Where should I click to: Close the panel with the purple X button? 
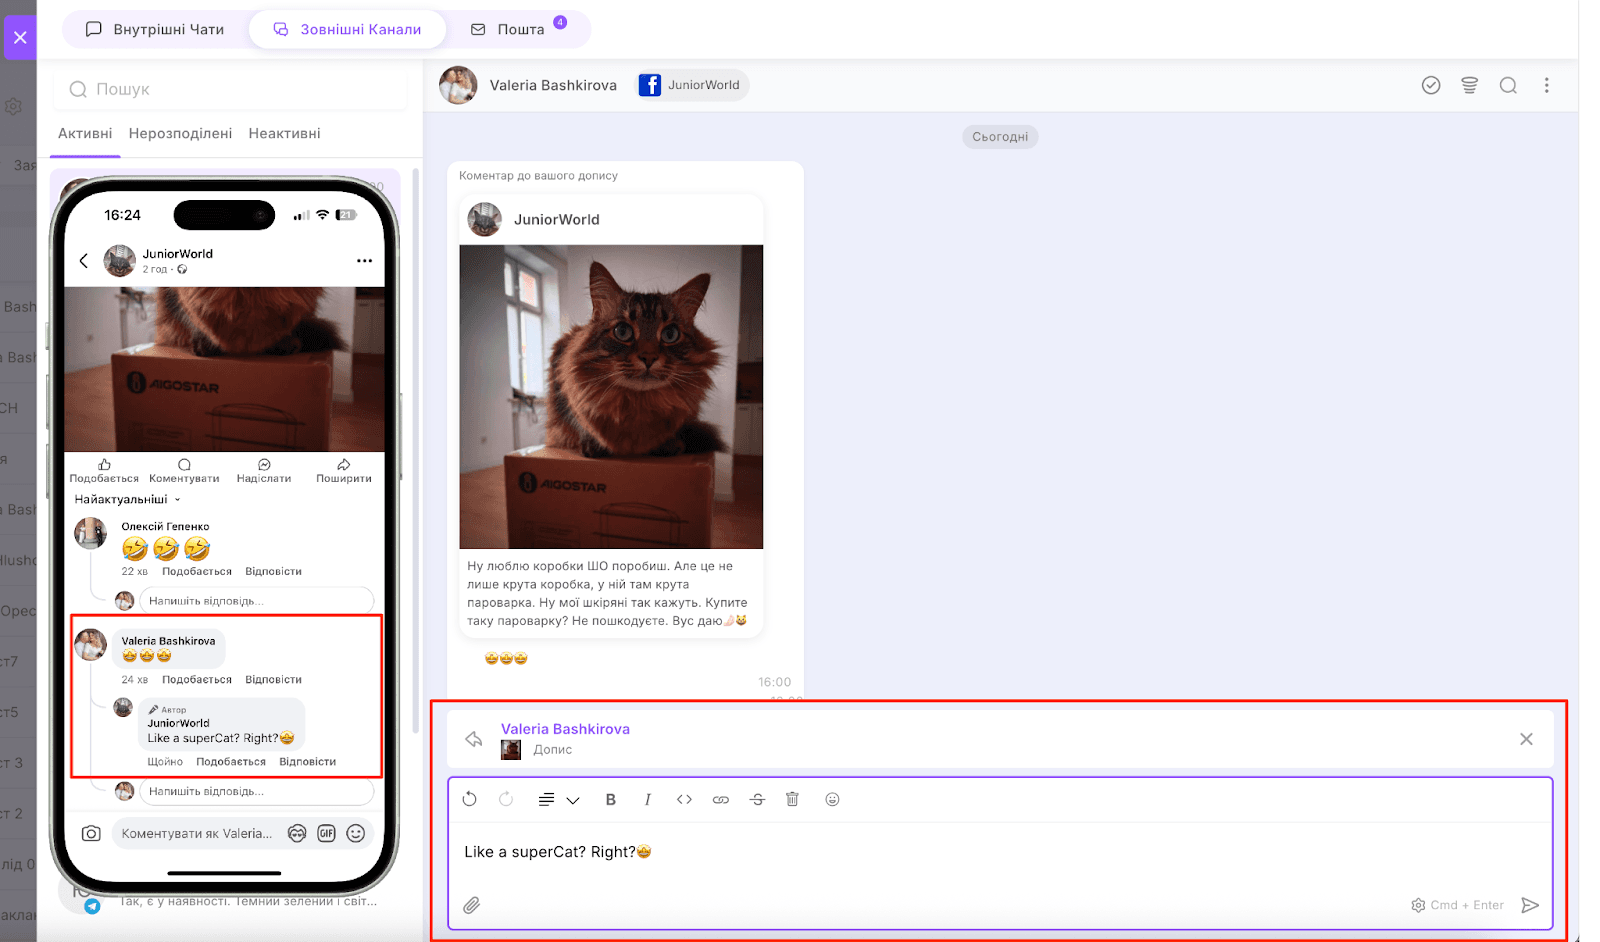pos(20,39)
